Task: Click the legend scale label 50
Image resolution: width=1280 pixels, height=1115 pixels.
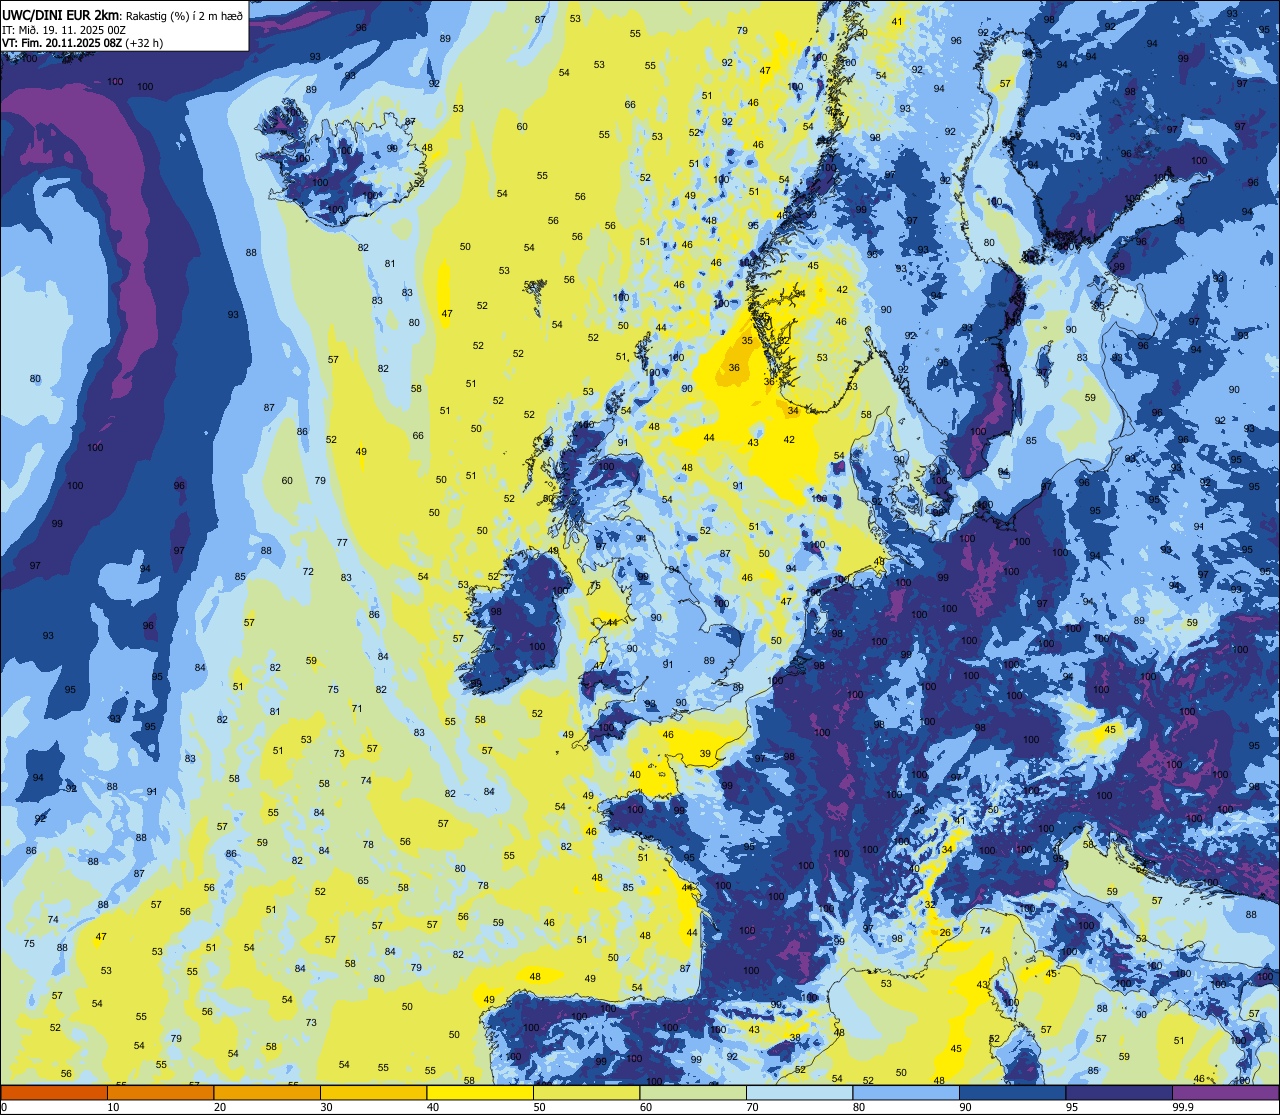Action: click(539, 1107)
